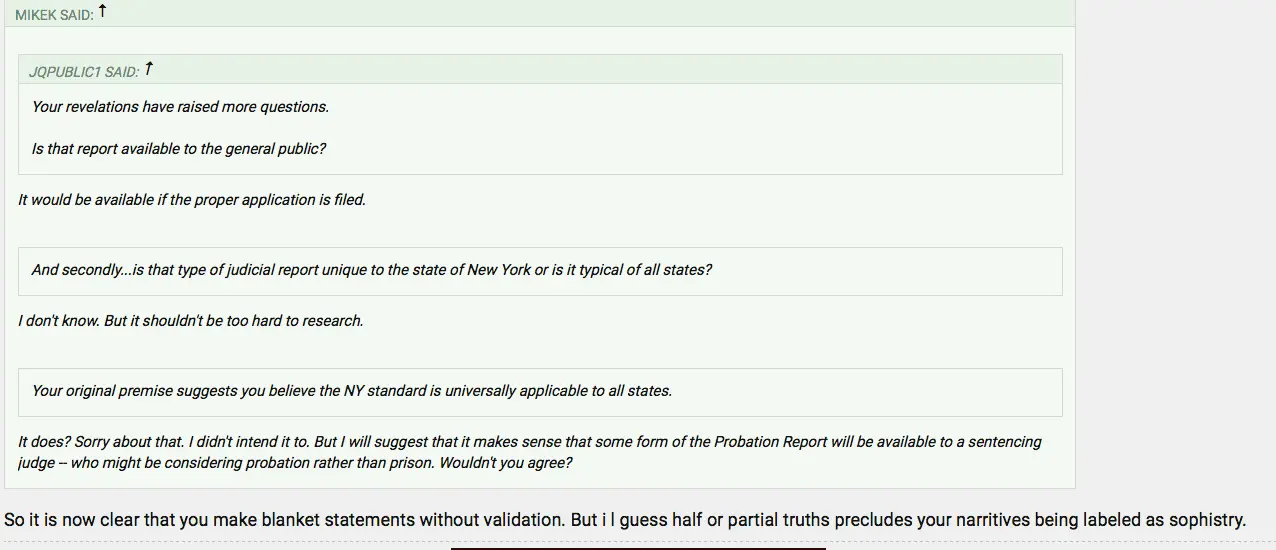Jump to original post via JQPUBLIC1 arrow
This screenshot has width=1276, height=550.
pos(149,69)
